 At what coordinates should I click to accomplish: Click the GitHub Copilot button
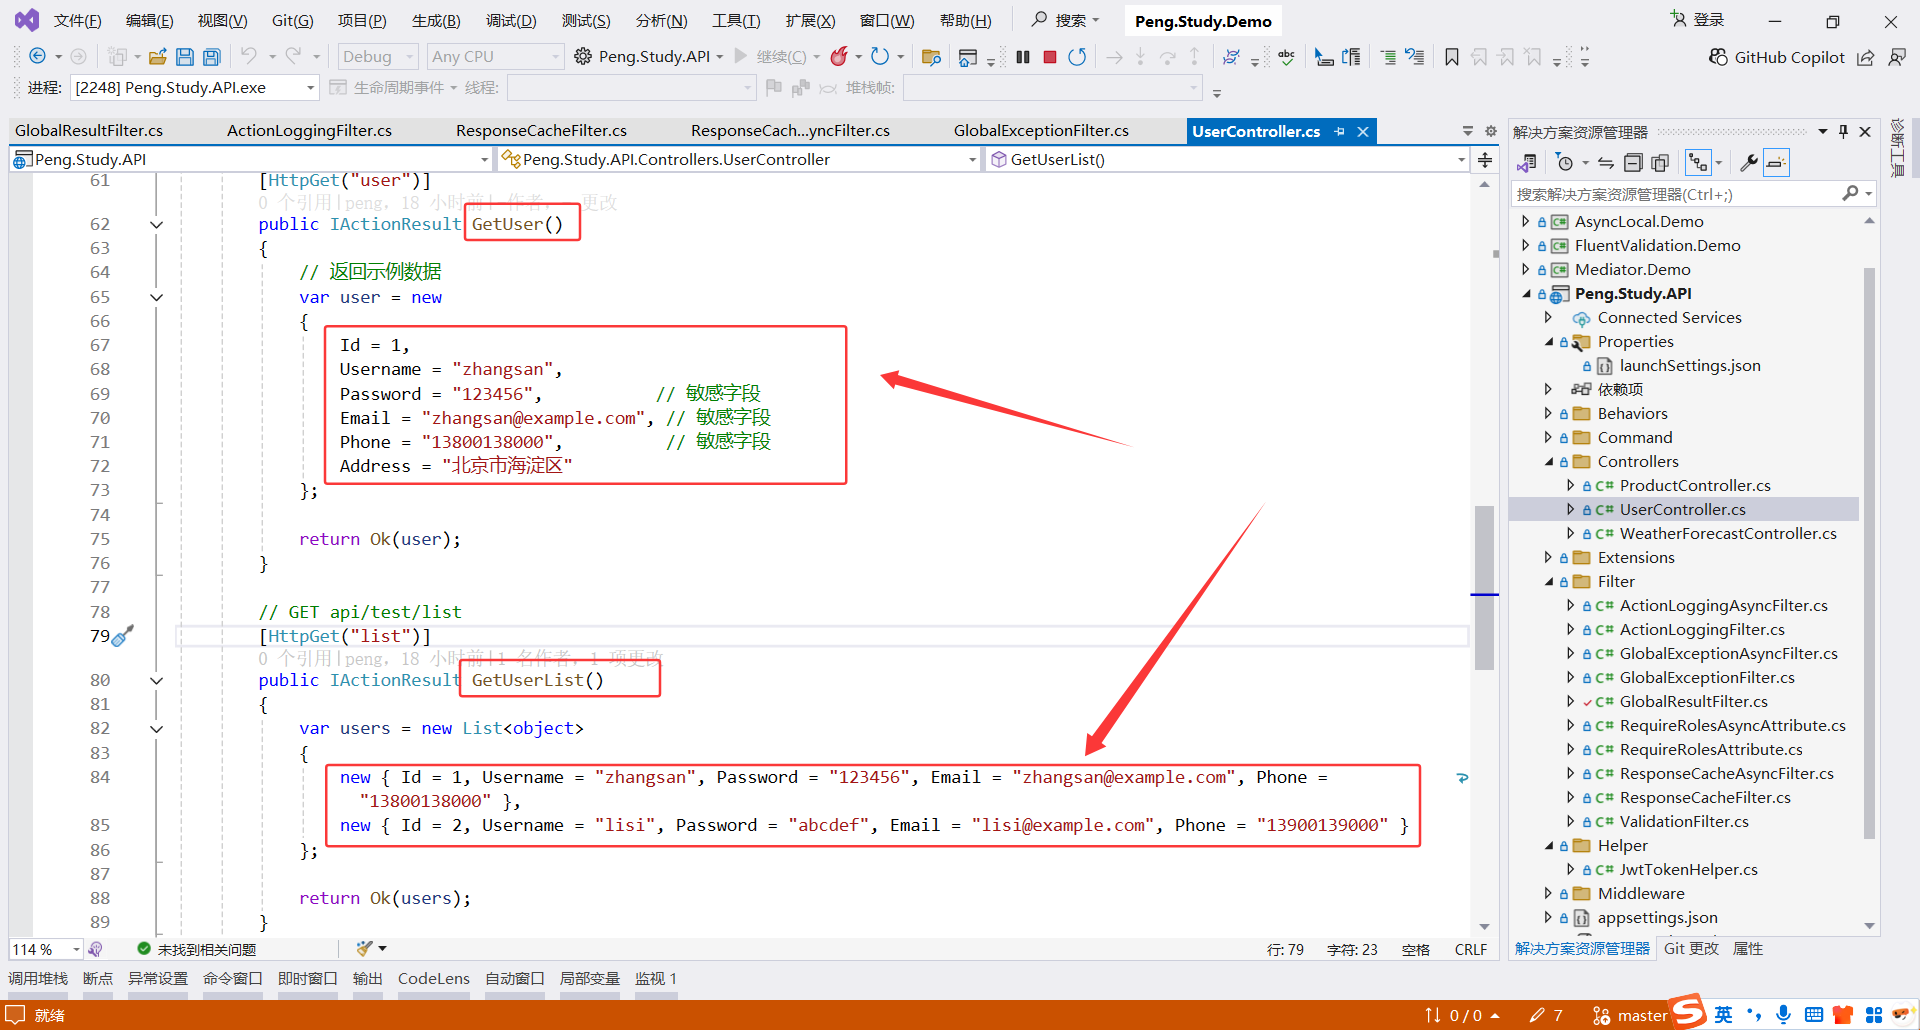point(1776,57)
